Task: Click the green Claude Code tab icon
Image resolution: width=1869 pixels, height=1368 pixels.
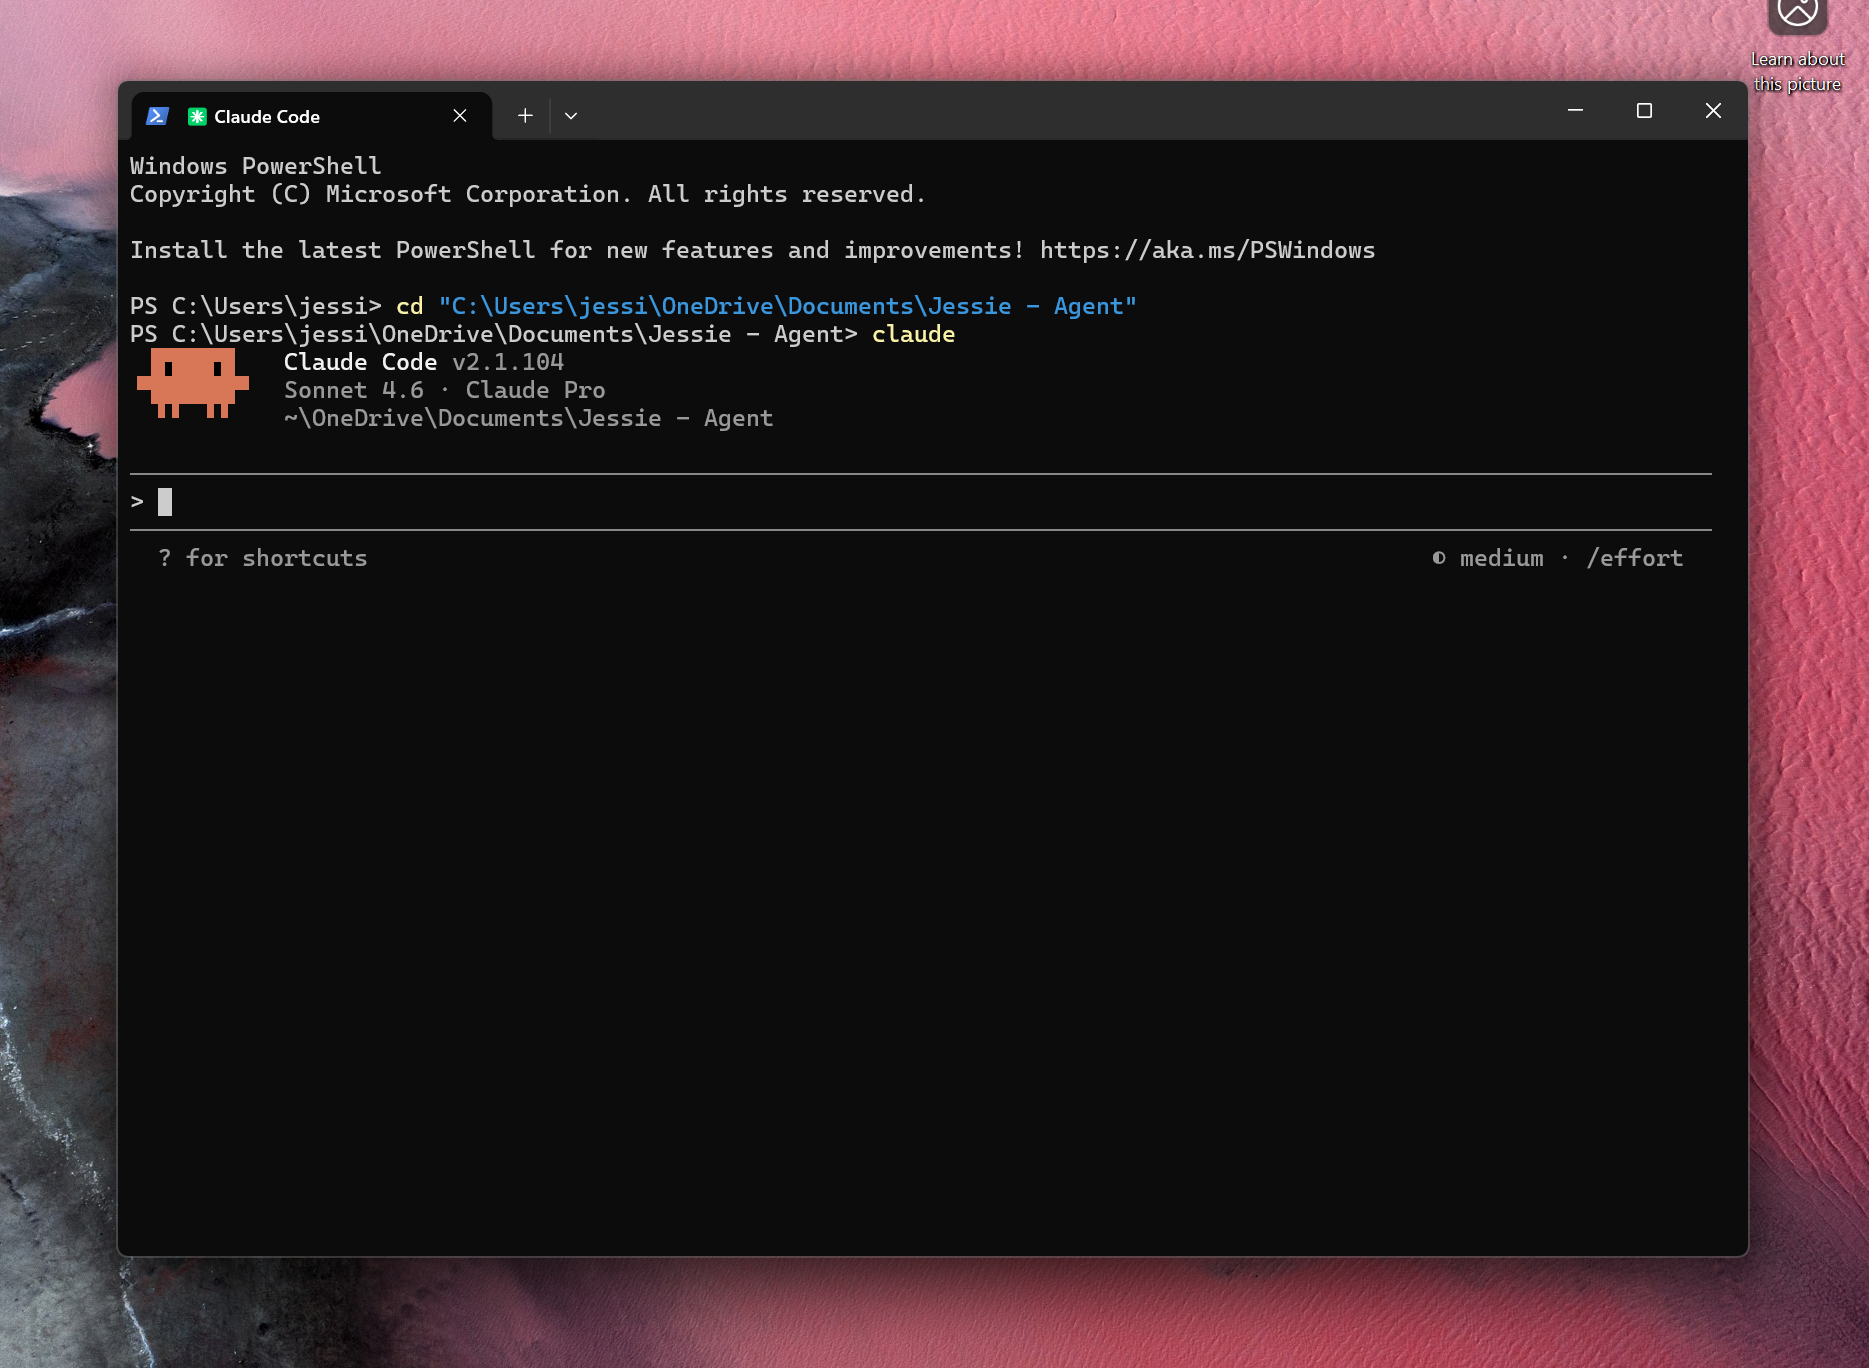Action: (x=197, y=116)
